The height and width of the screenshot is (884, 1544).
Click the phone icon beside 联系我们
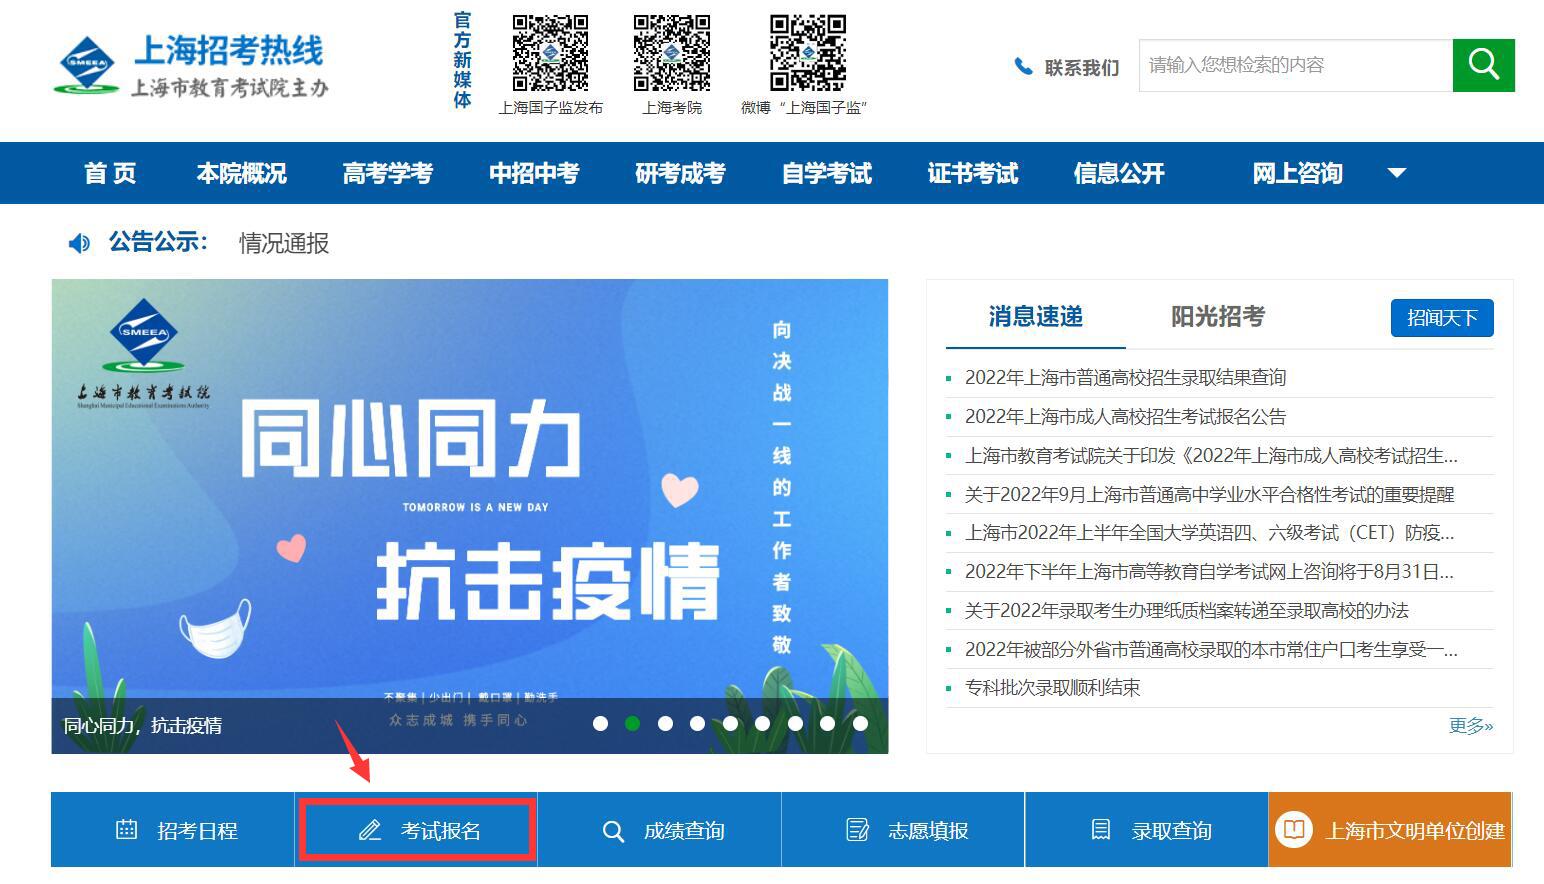pos(1023,67)
